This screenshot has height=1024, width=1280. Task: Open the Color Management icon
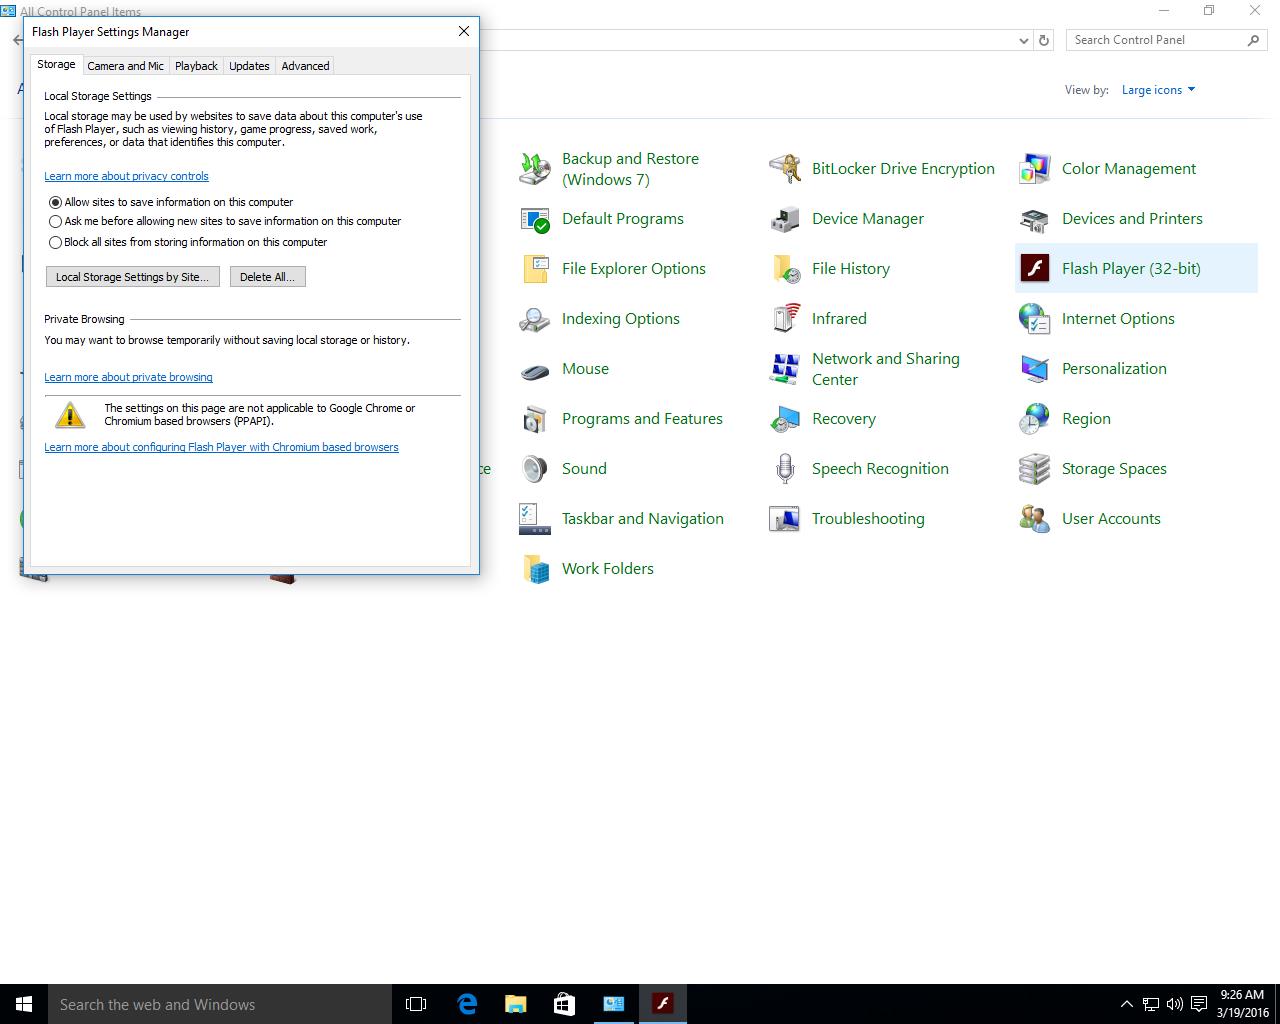tap(1034, 169)
